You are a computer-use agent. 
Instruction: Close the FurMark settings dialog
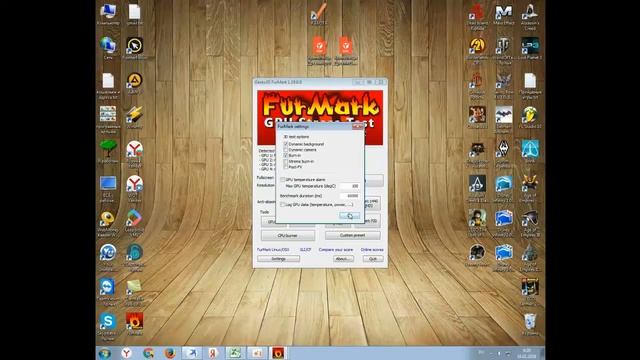[357, 127]
